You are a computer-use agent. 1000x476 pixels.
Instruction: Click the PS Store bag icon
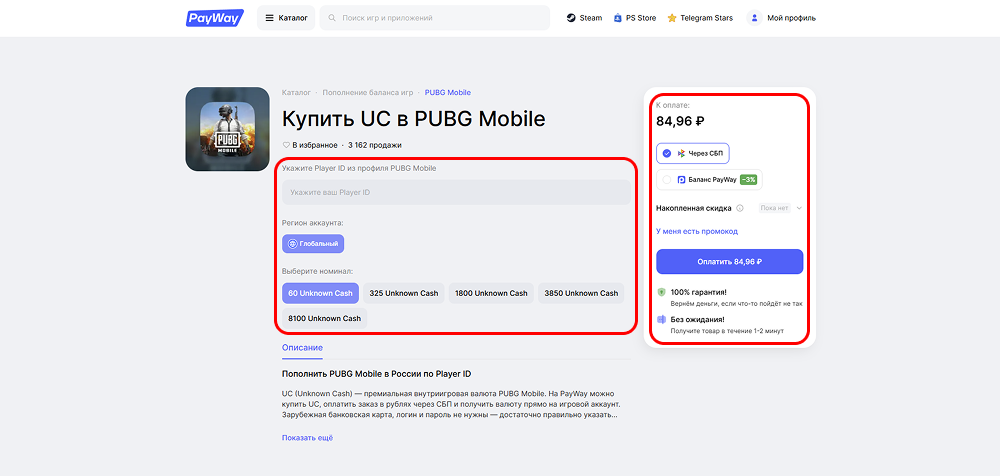click(617, 18)
